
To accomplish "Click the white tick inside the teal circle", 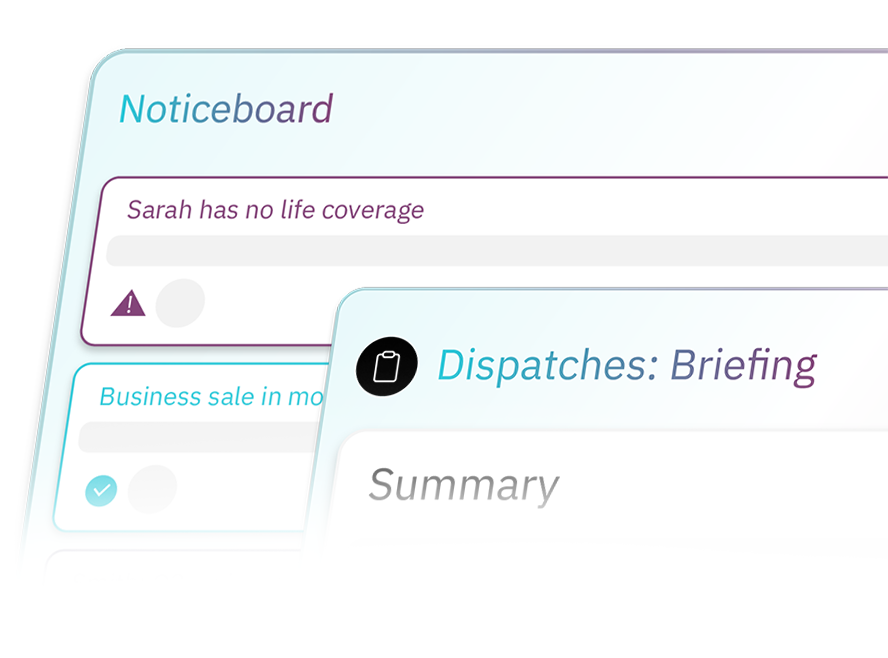I will point(101,490).
